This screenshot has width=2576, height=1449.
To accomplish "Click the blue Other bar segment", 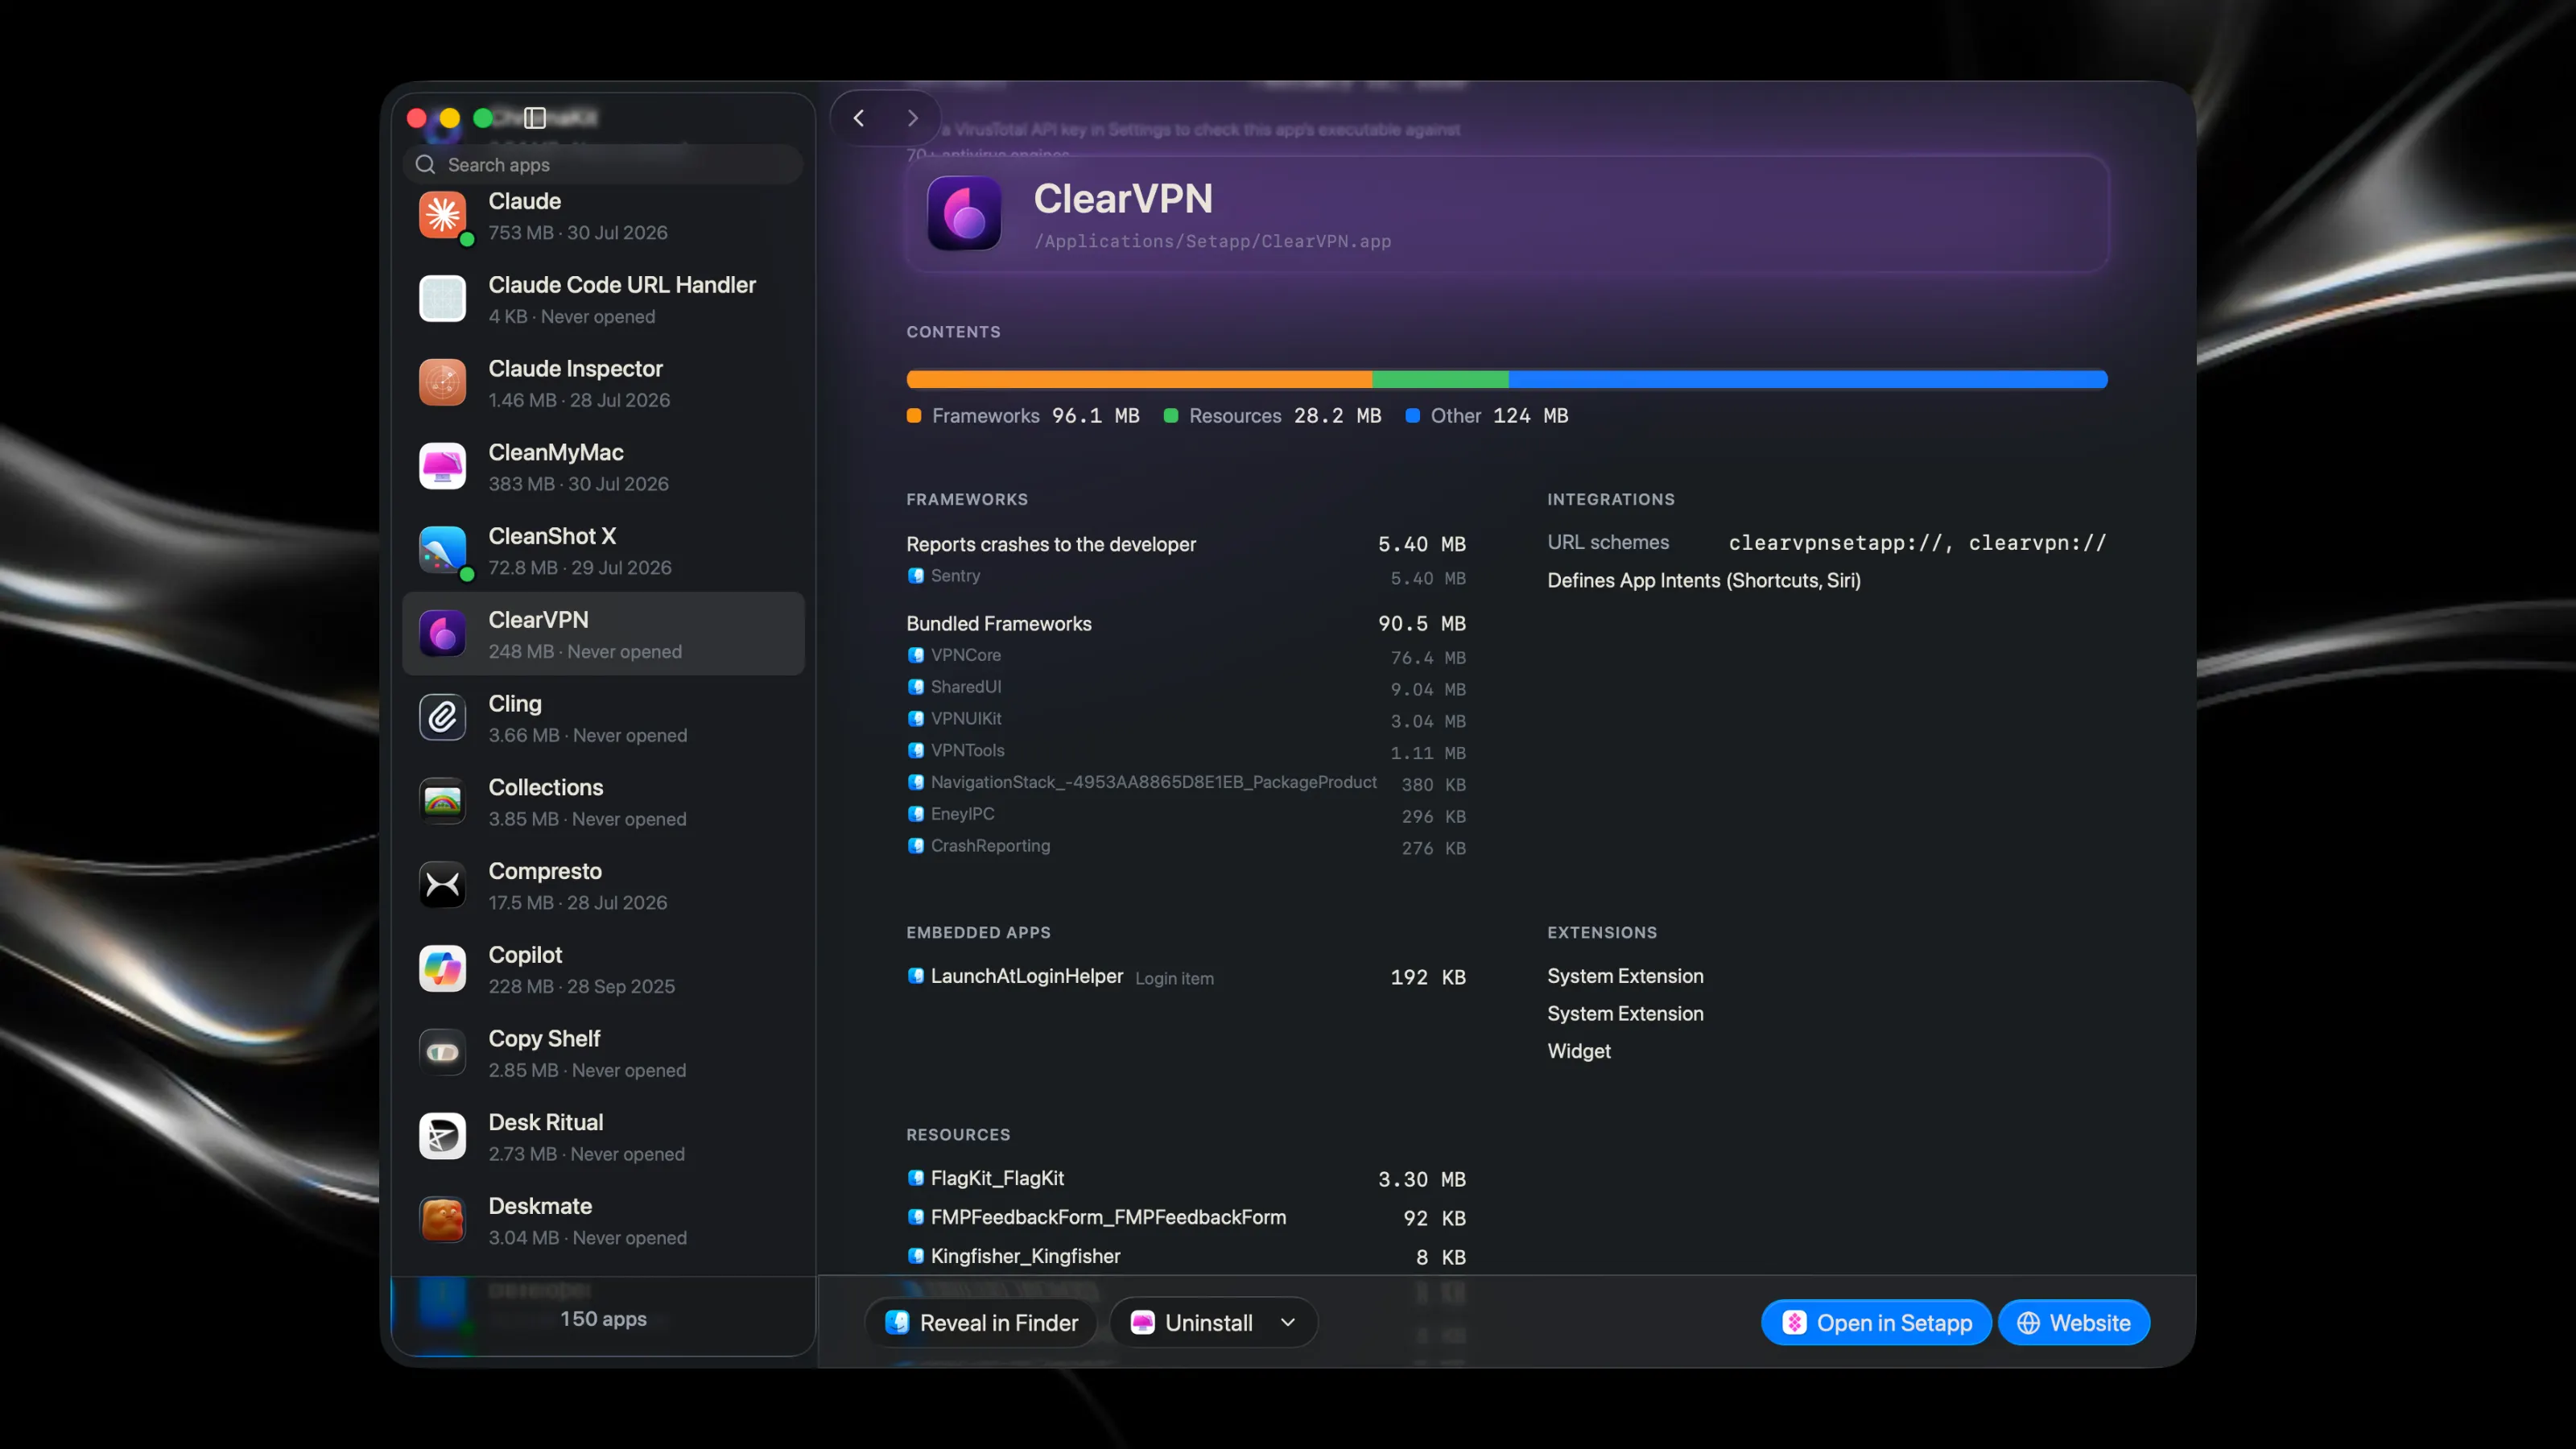I will tap(1808, 380).
